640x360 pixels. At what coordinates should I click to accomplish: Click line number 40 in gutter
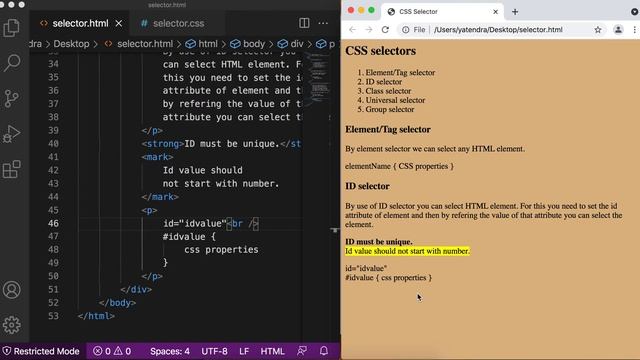click(53, 144)
